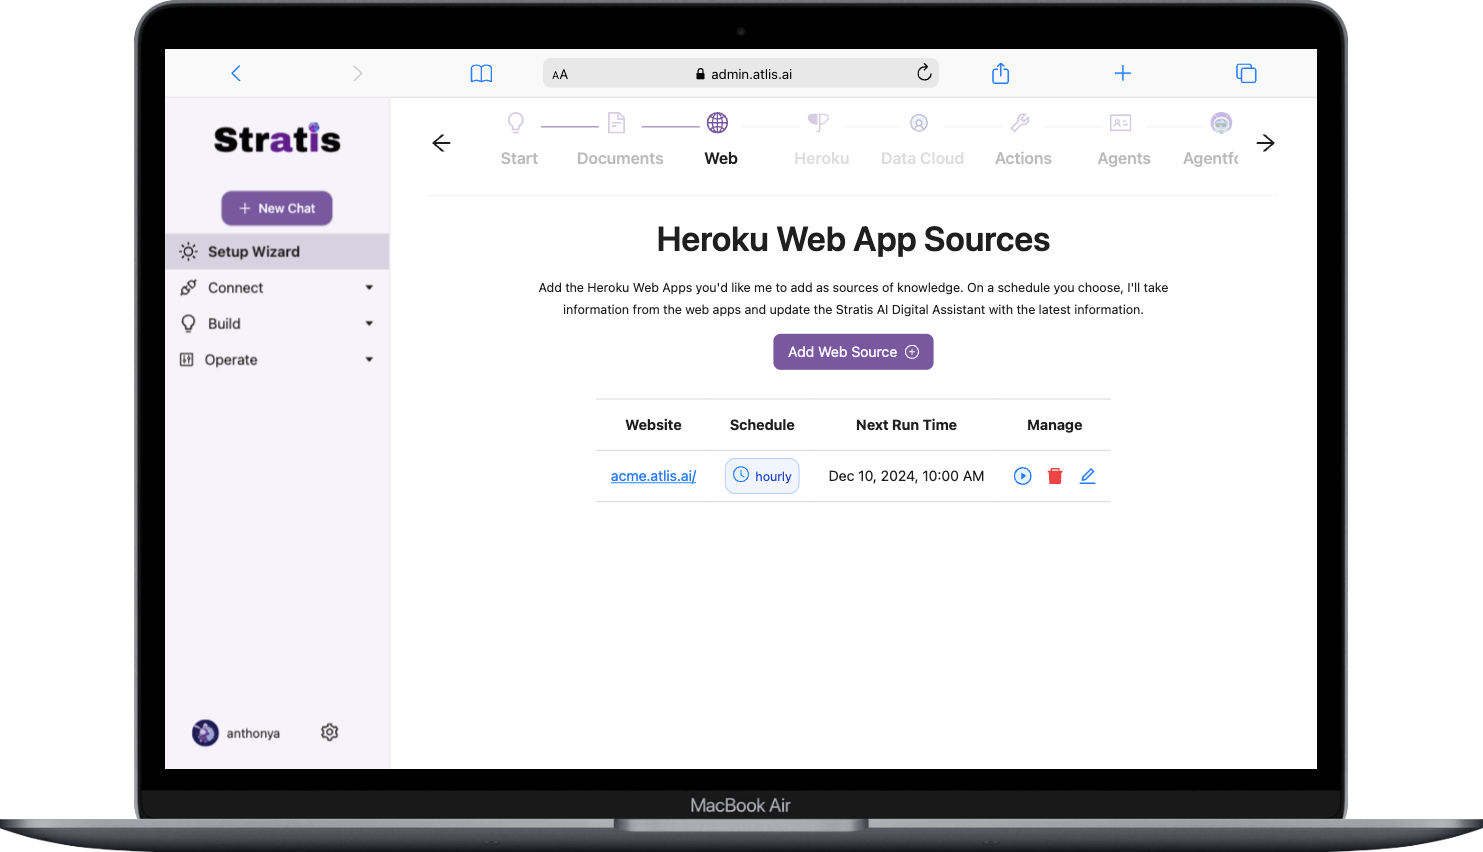Open the Safari share sheet
The height and width of the screenshot is (852, 1483).
(x=1000, y=73)
